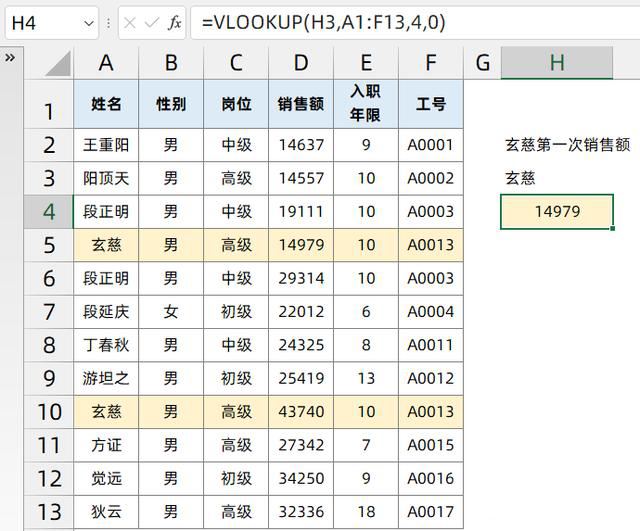Select the 玄慈第一次销售额 label cell

click(568, 145)
